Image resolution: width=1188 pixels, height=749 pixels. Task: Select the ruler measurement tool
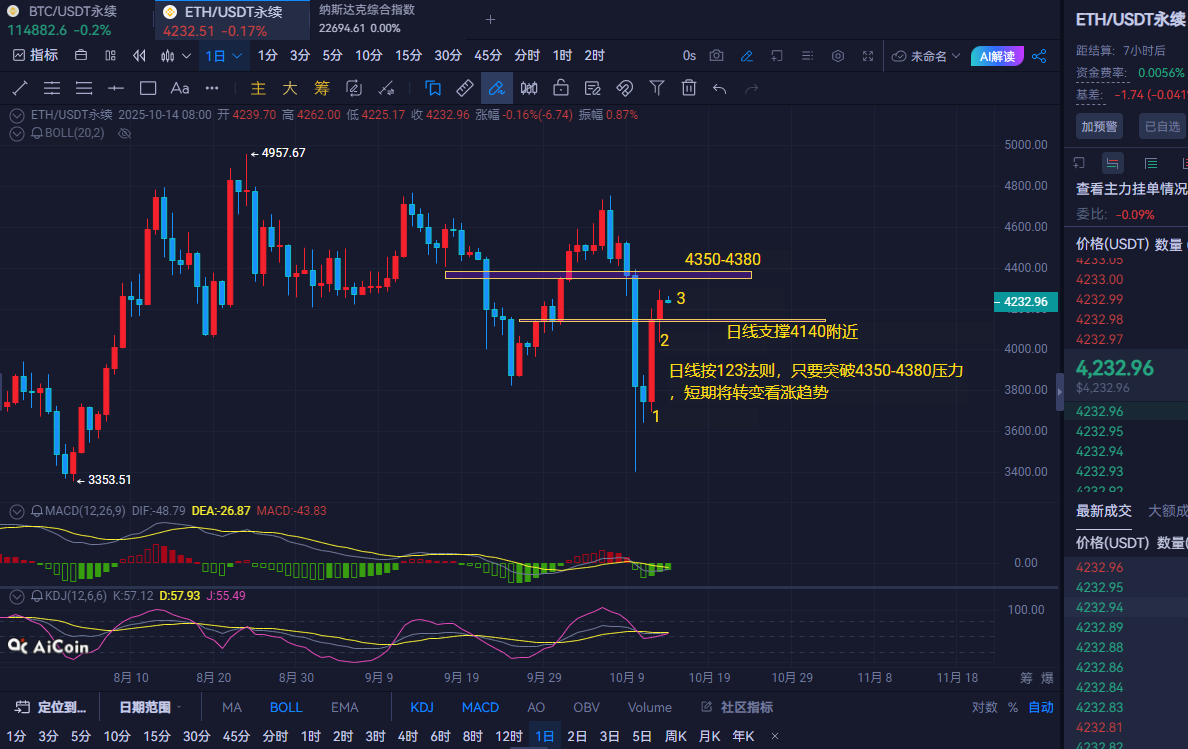[x=464, y=89]
